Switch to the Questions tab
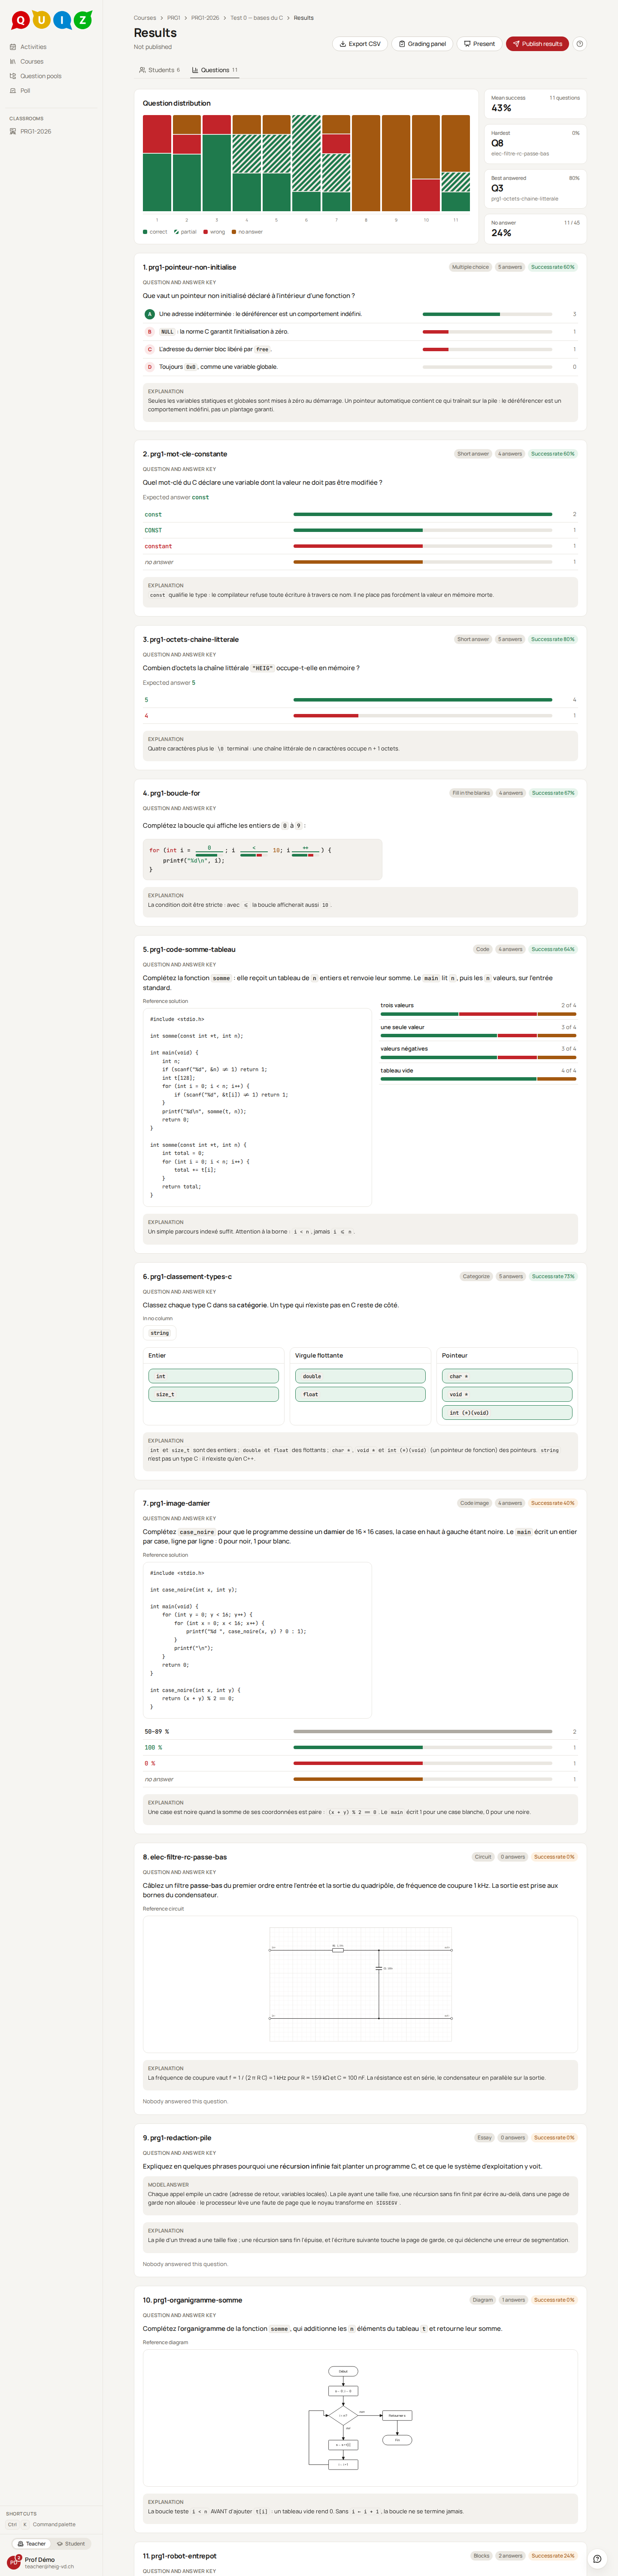Image resolution: width=618 pixels, height=2576 pixels. [215, 70]
